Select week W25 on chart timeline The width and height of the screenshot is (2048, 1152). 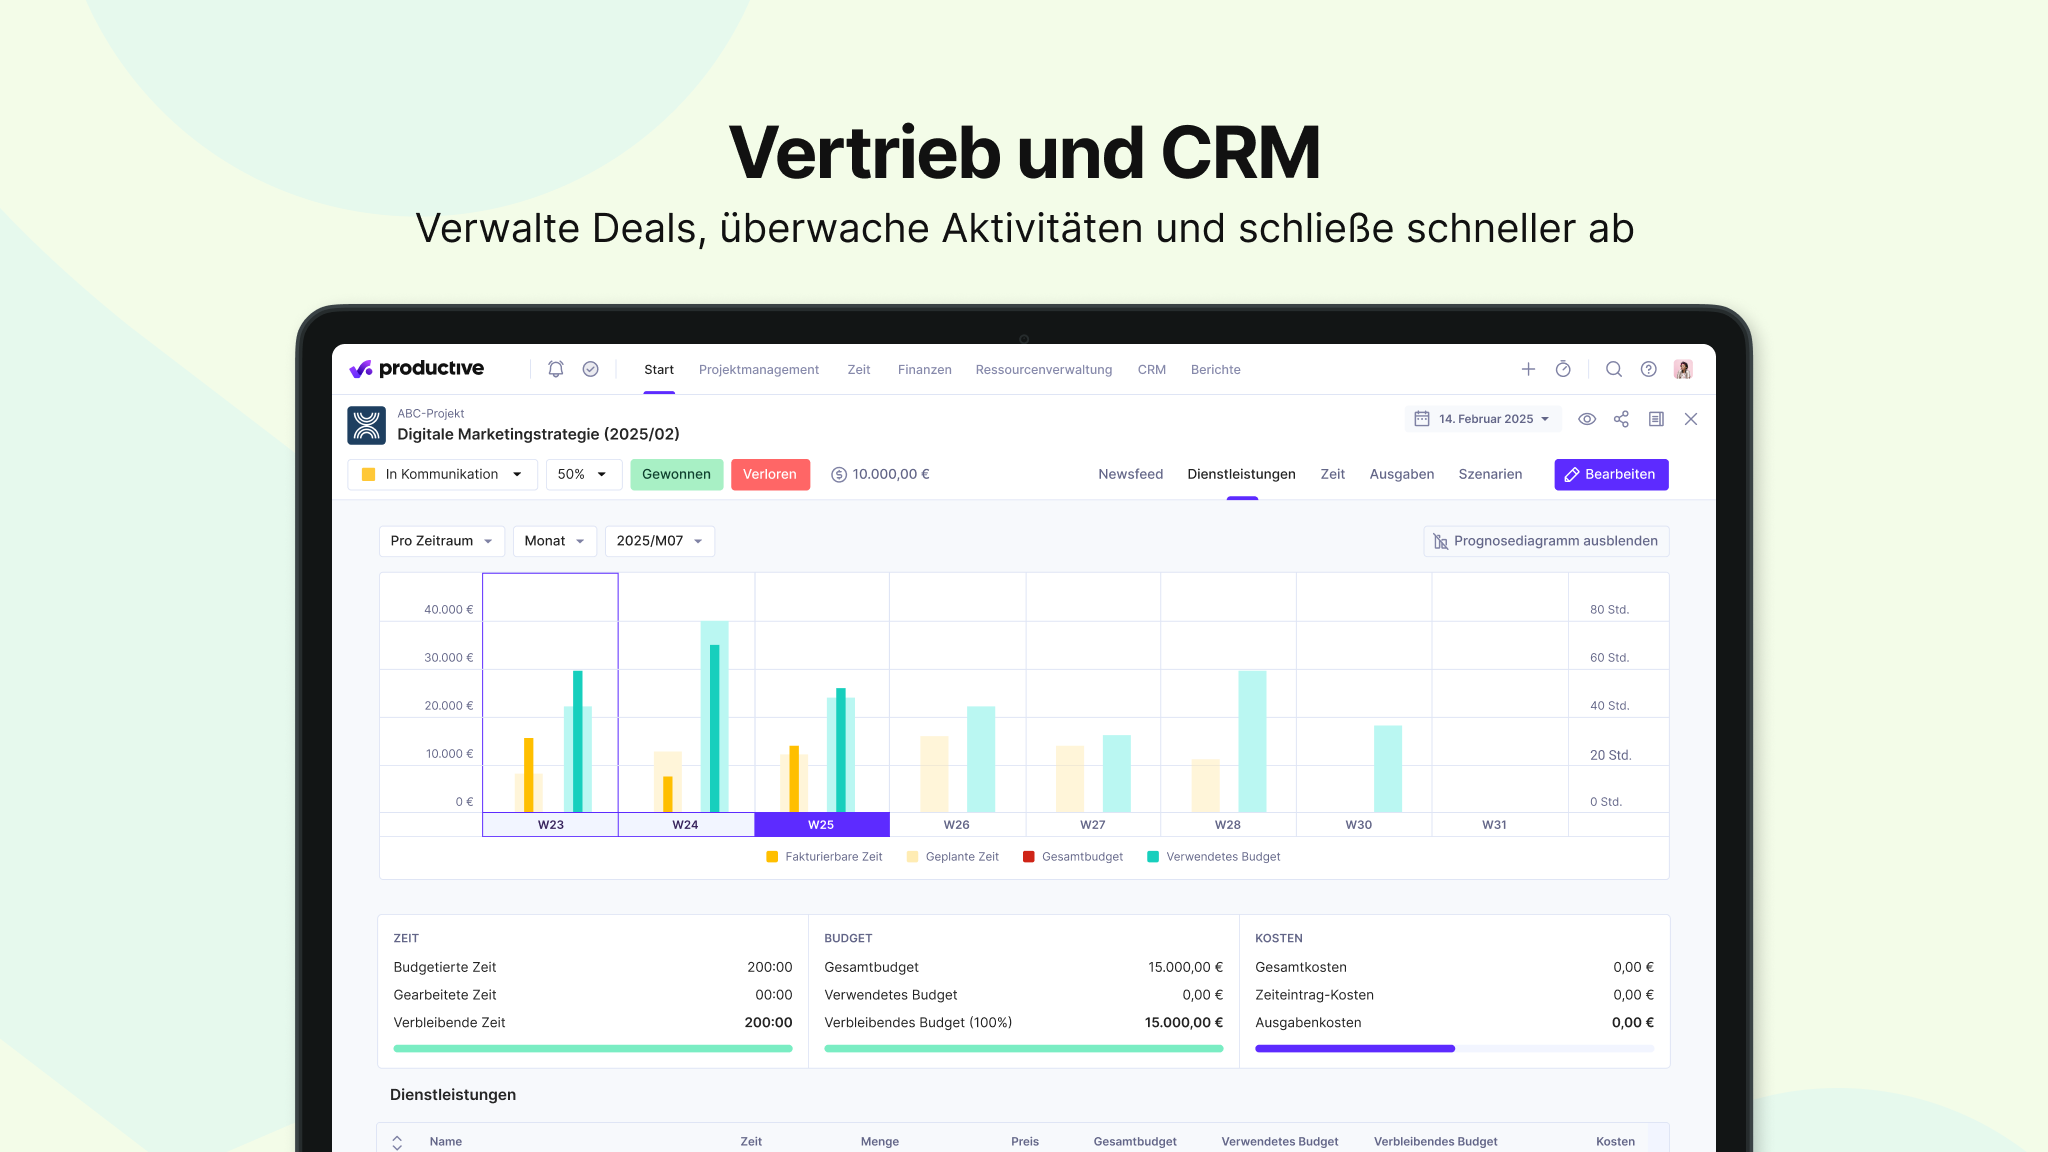tap(821, 825)
